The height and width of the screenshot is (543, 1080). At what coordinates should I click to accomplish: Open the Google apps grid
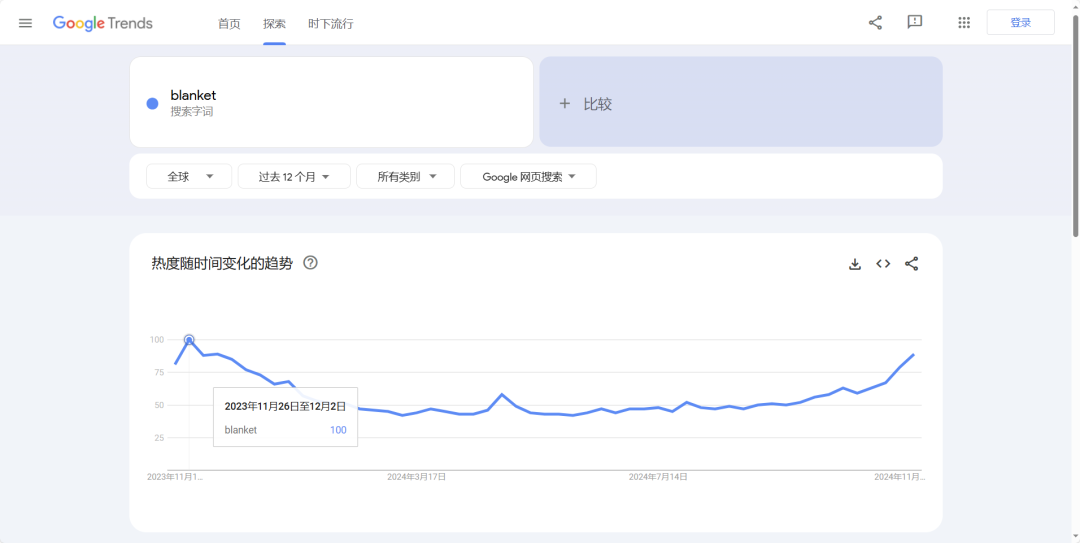(964, 23)
